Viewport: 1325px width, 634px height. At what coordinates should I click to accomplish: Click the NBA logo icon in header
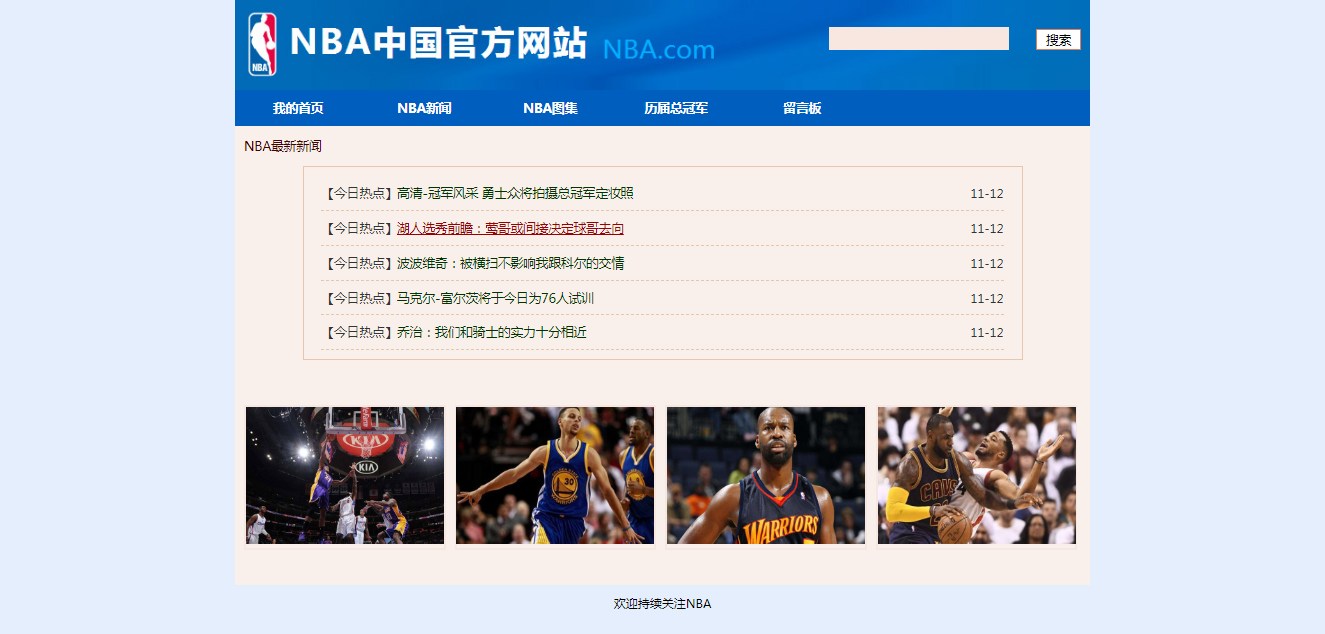[263, 44]
